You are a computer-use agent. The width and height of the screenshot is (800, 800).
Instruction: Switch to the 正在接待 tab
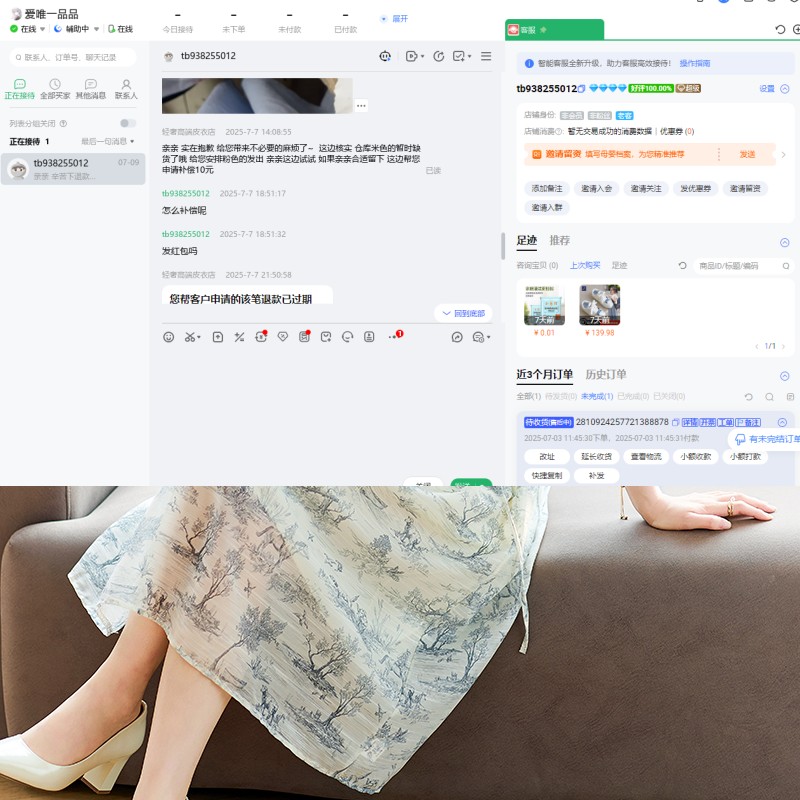click(19, 89)
